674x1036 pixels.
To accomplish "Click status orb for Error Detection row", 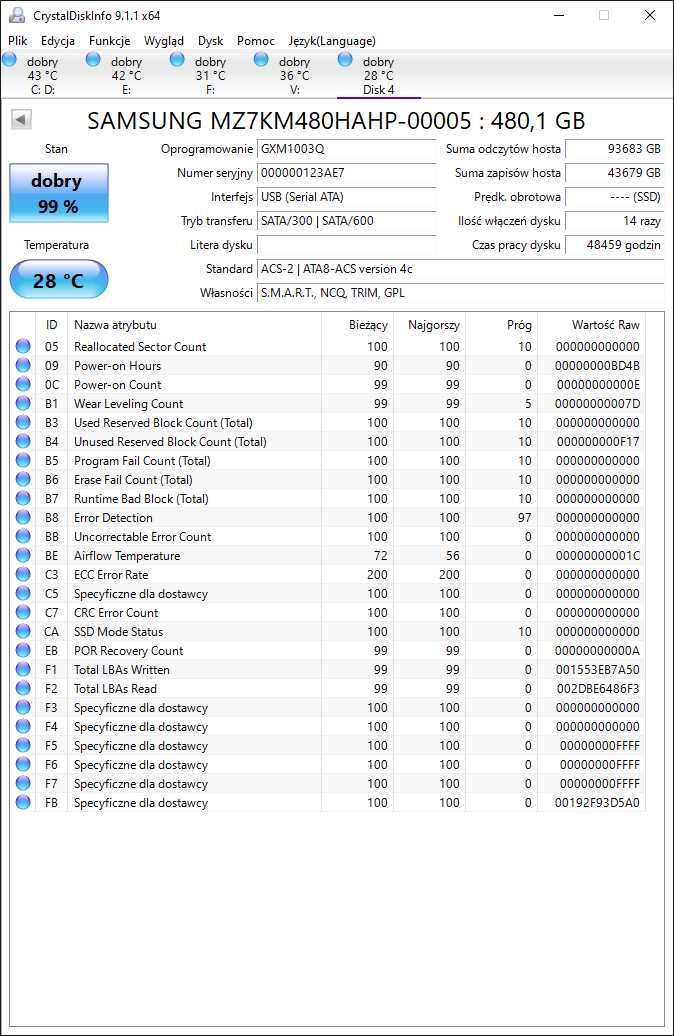I will coord(23,517).
